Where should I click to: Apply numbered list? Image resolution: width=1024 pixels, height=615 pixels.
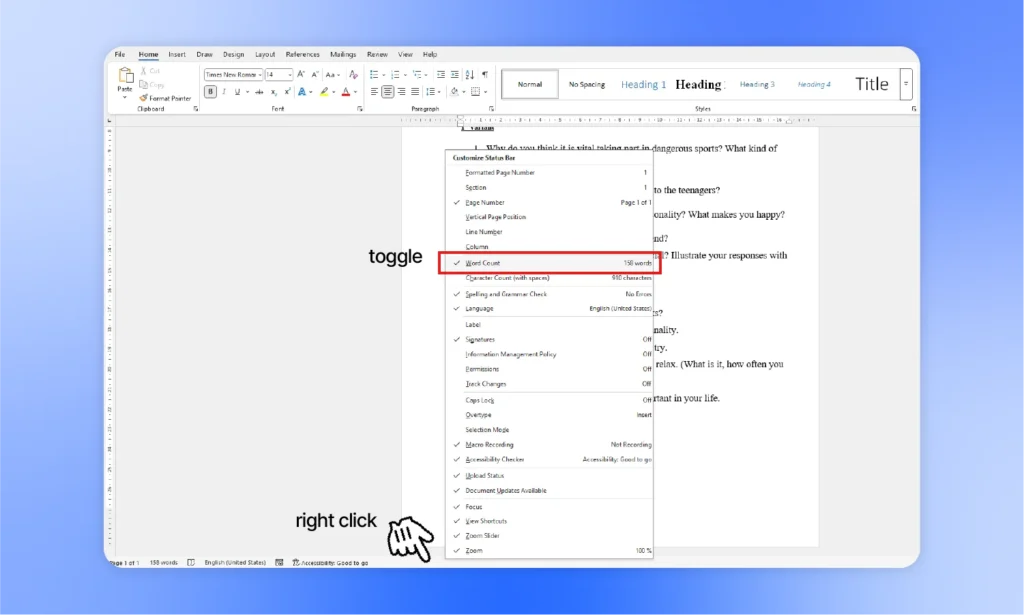coord(394,74)
